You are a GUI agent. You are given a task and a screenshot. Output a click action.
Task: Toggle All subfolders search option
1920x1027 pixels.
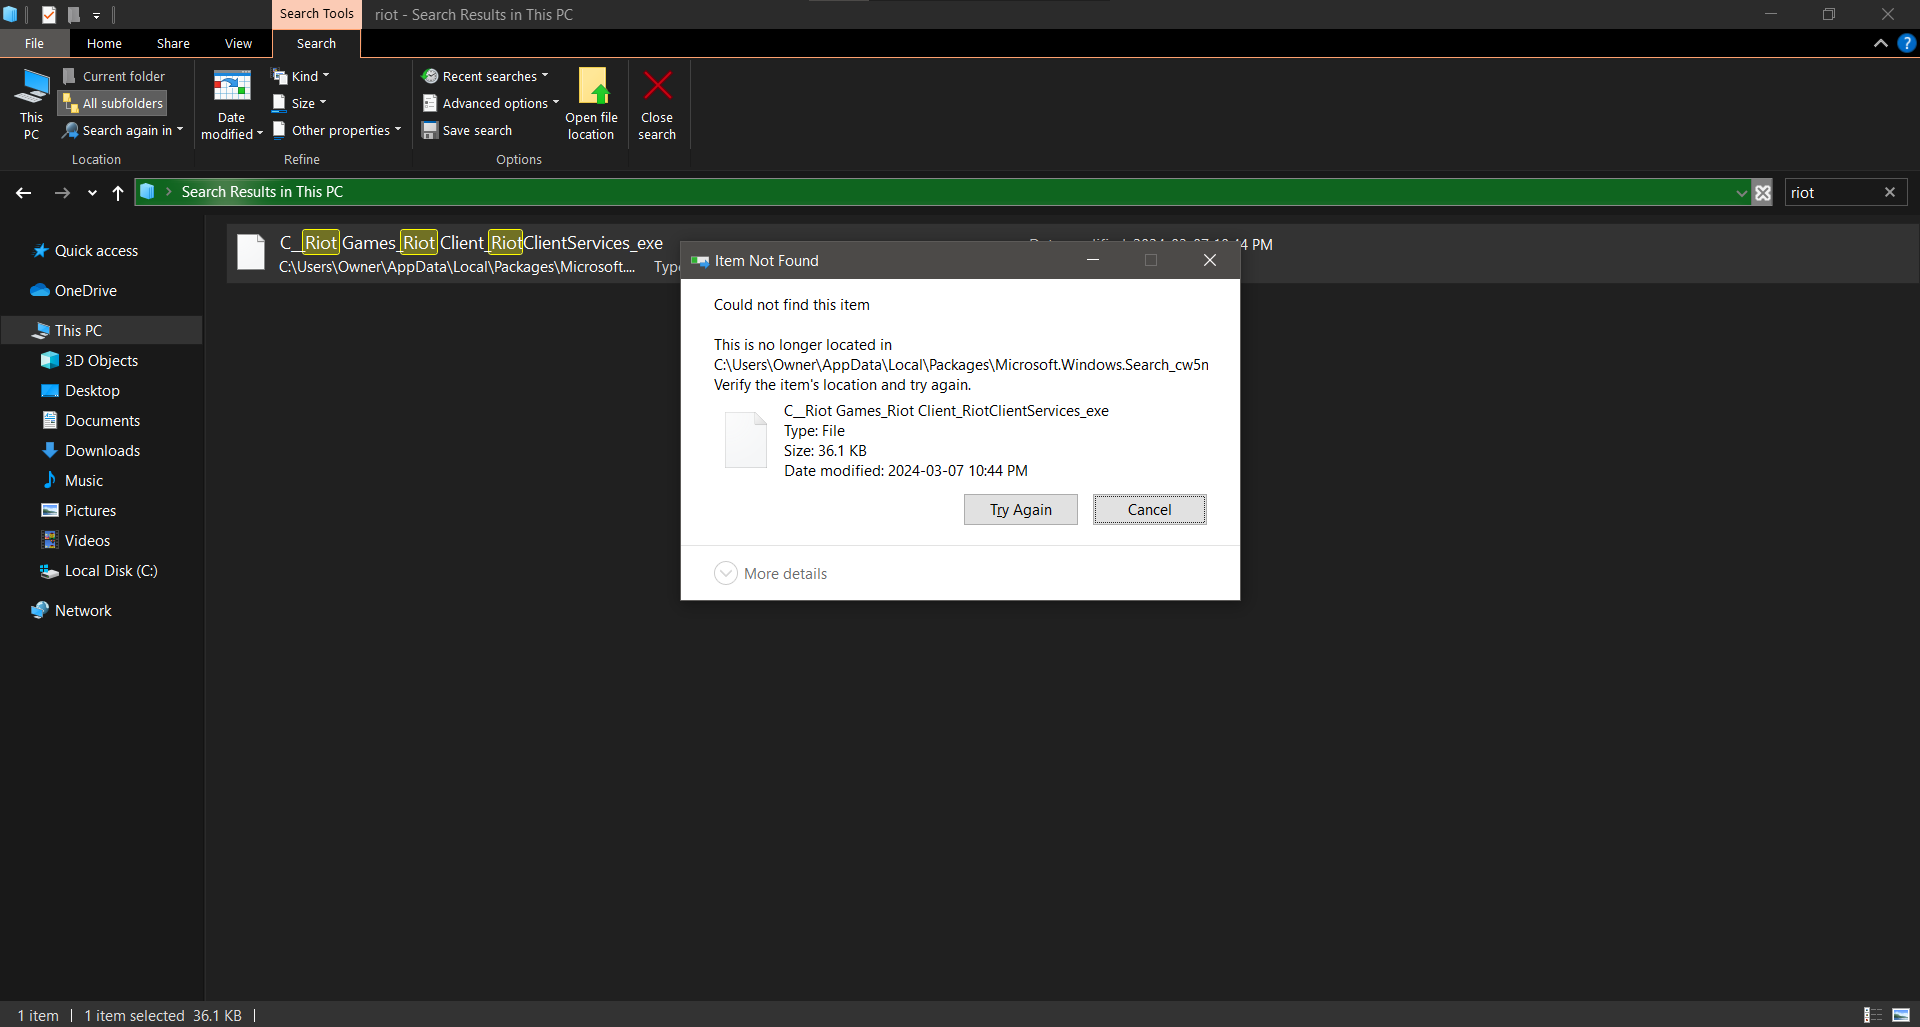[113, 103]
